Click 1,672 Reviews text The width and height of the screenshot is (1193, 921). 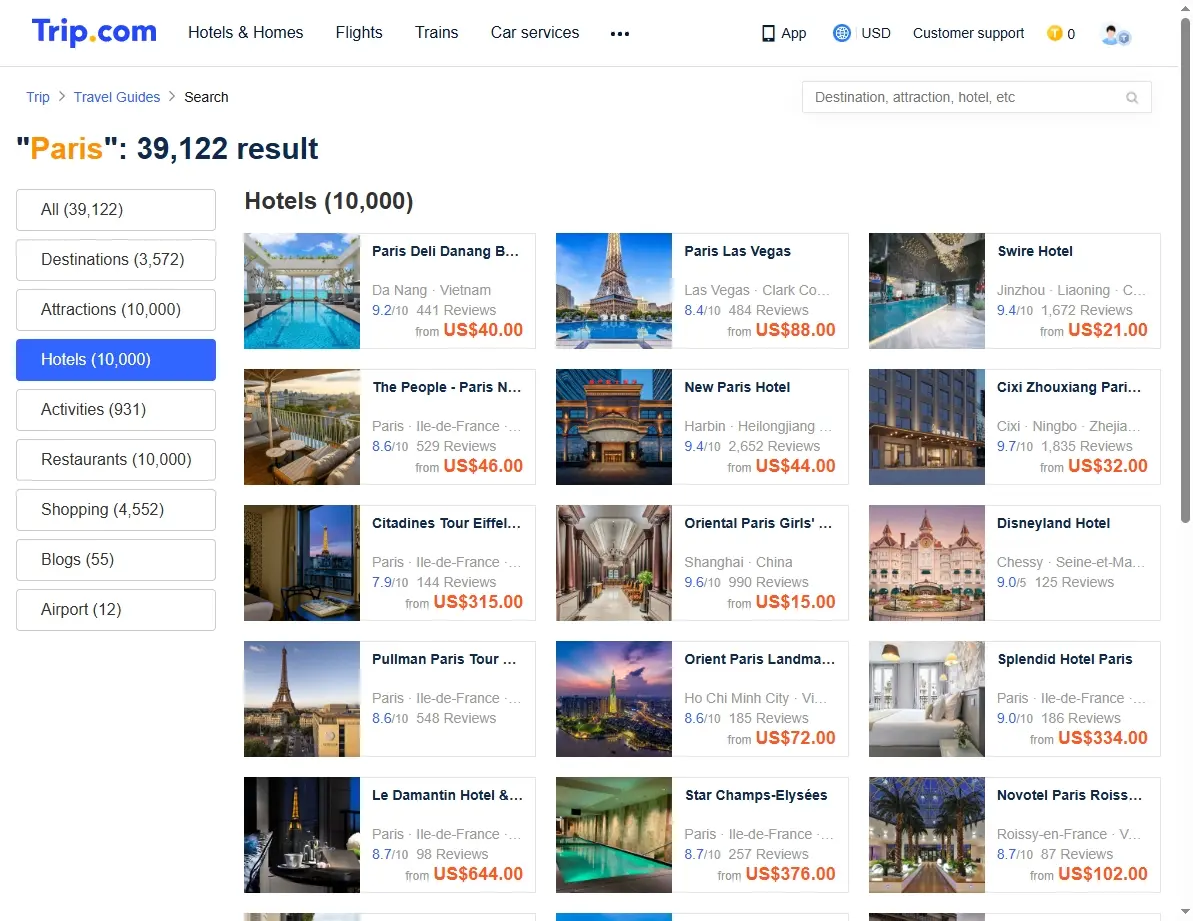[x=1086, y=310]
